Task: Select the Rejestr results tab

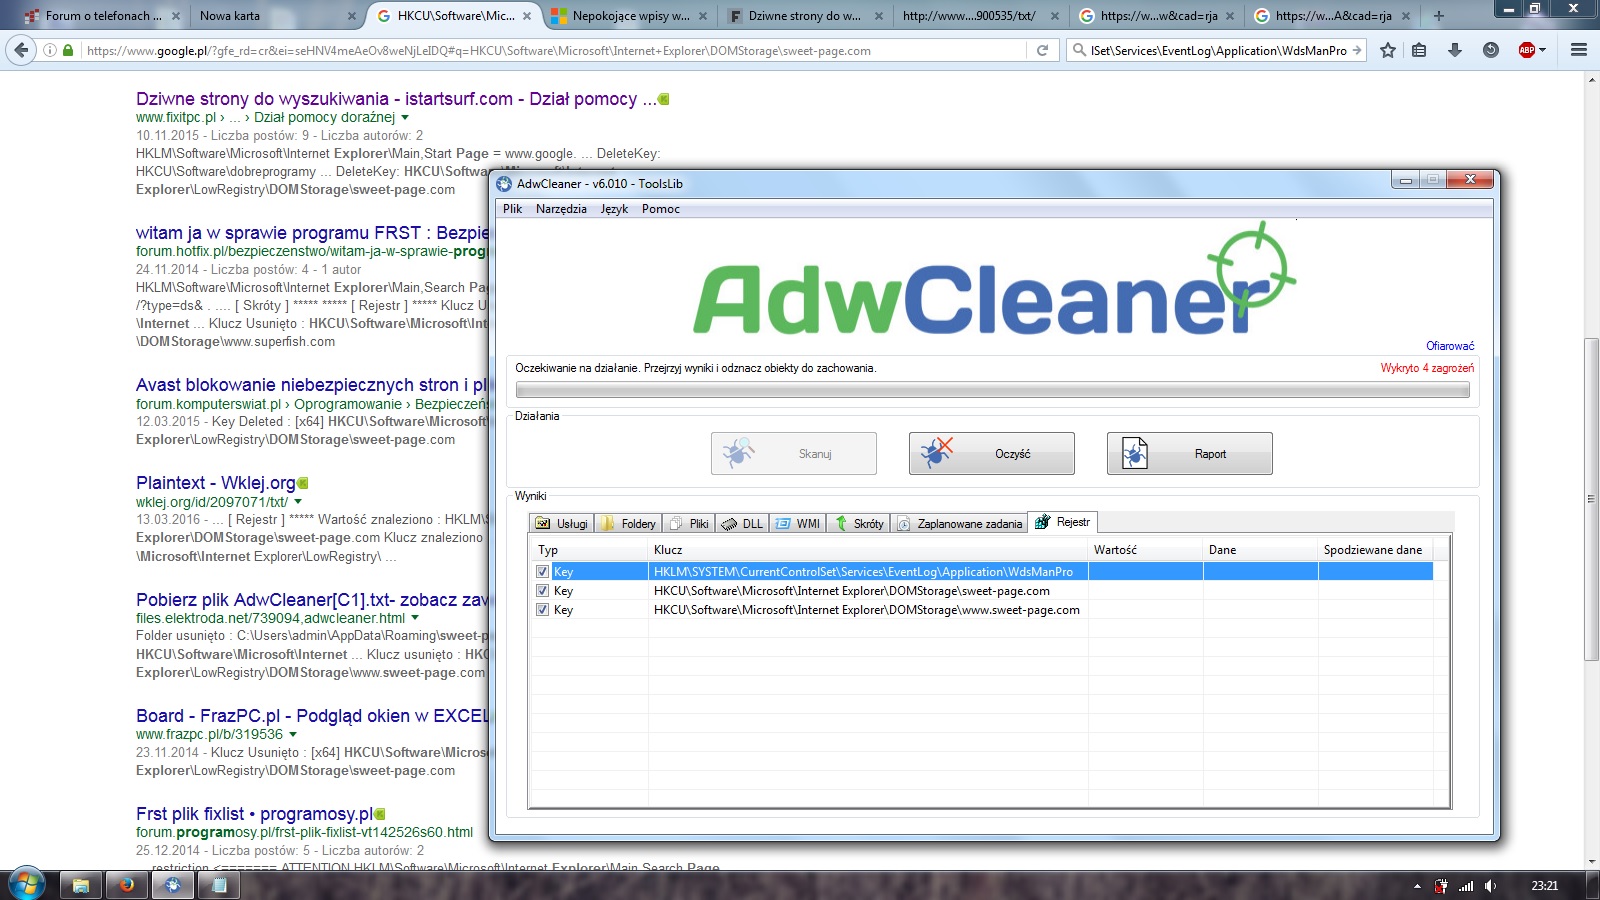Action: coord(1063,522)
